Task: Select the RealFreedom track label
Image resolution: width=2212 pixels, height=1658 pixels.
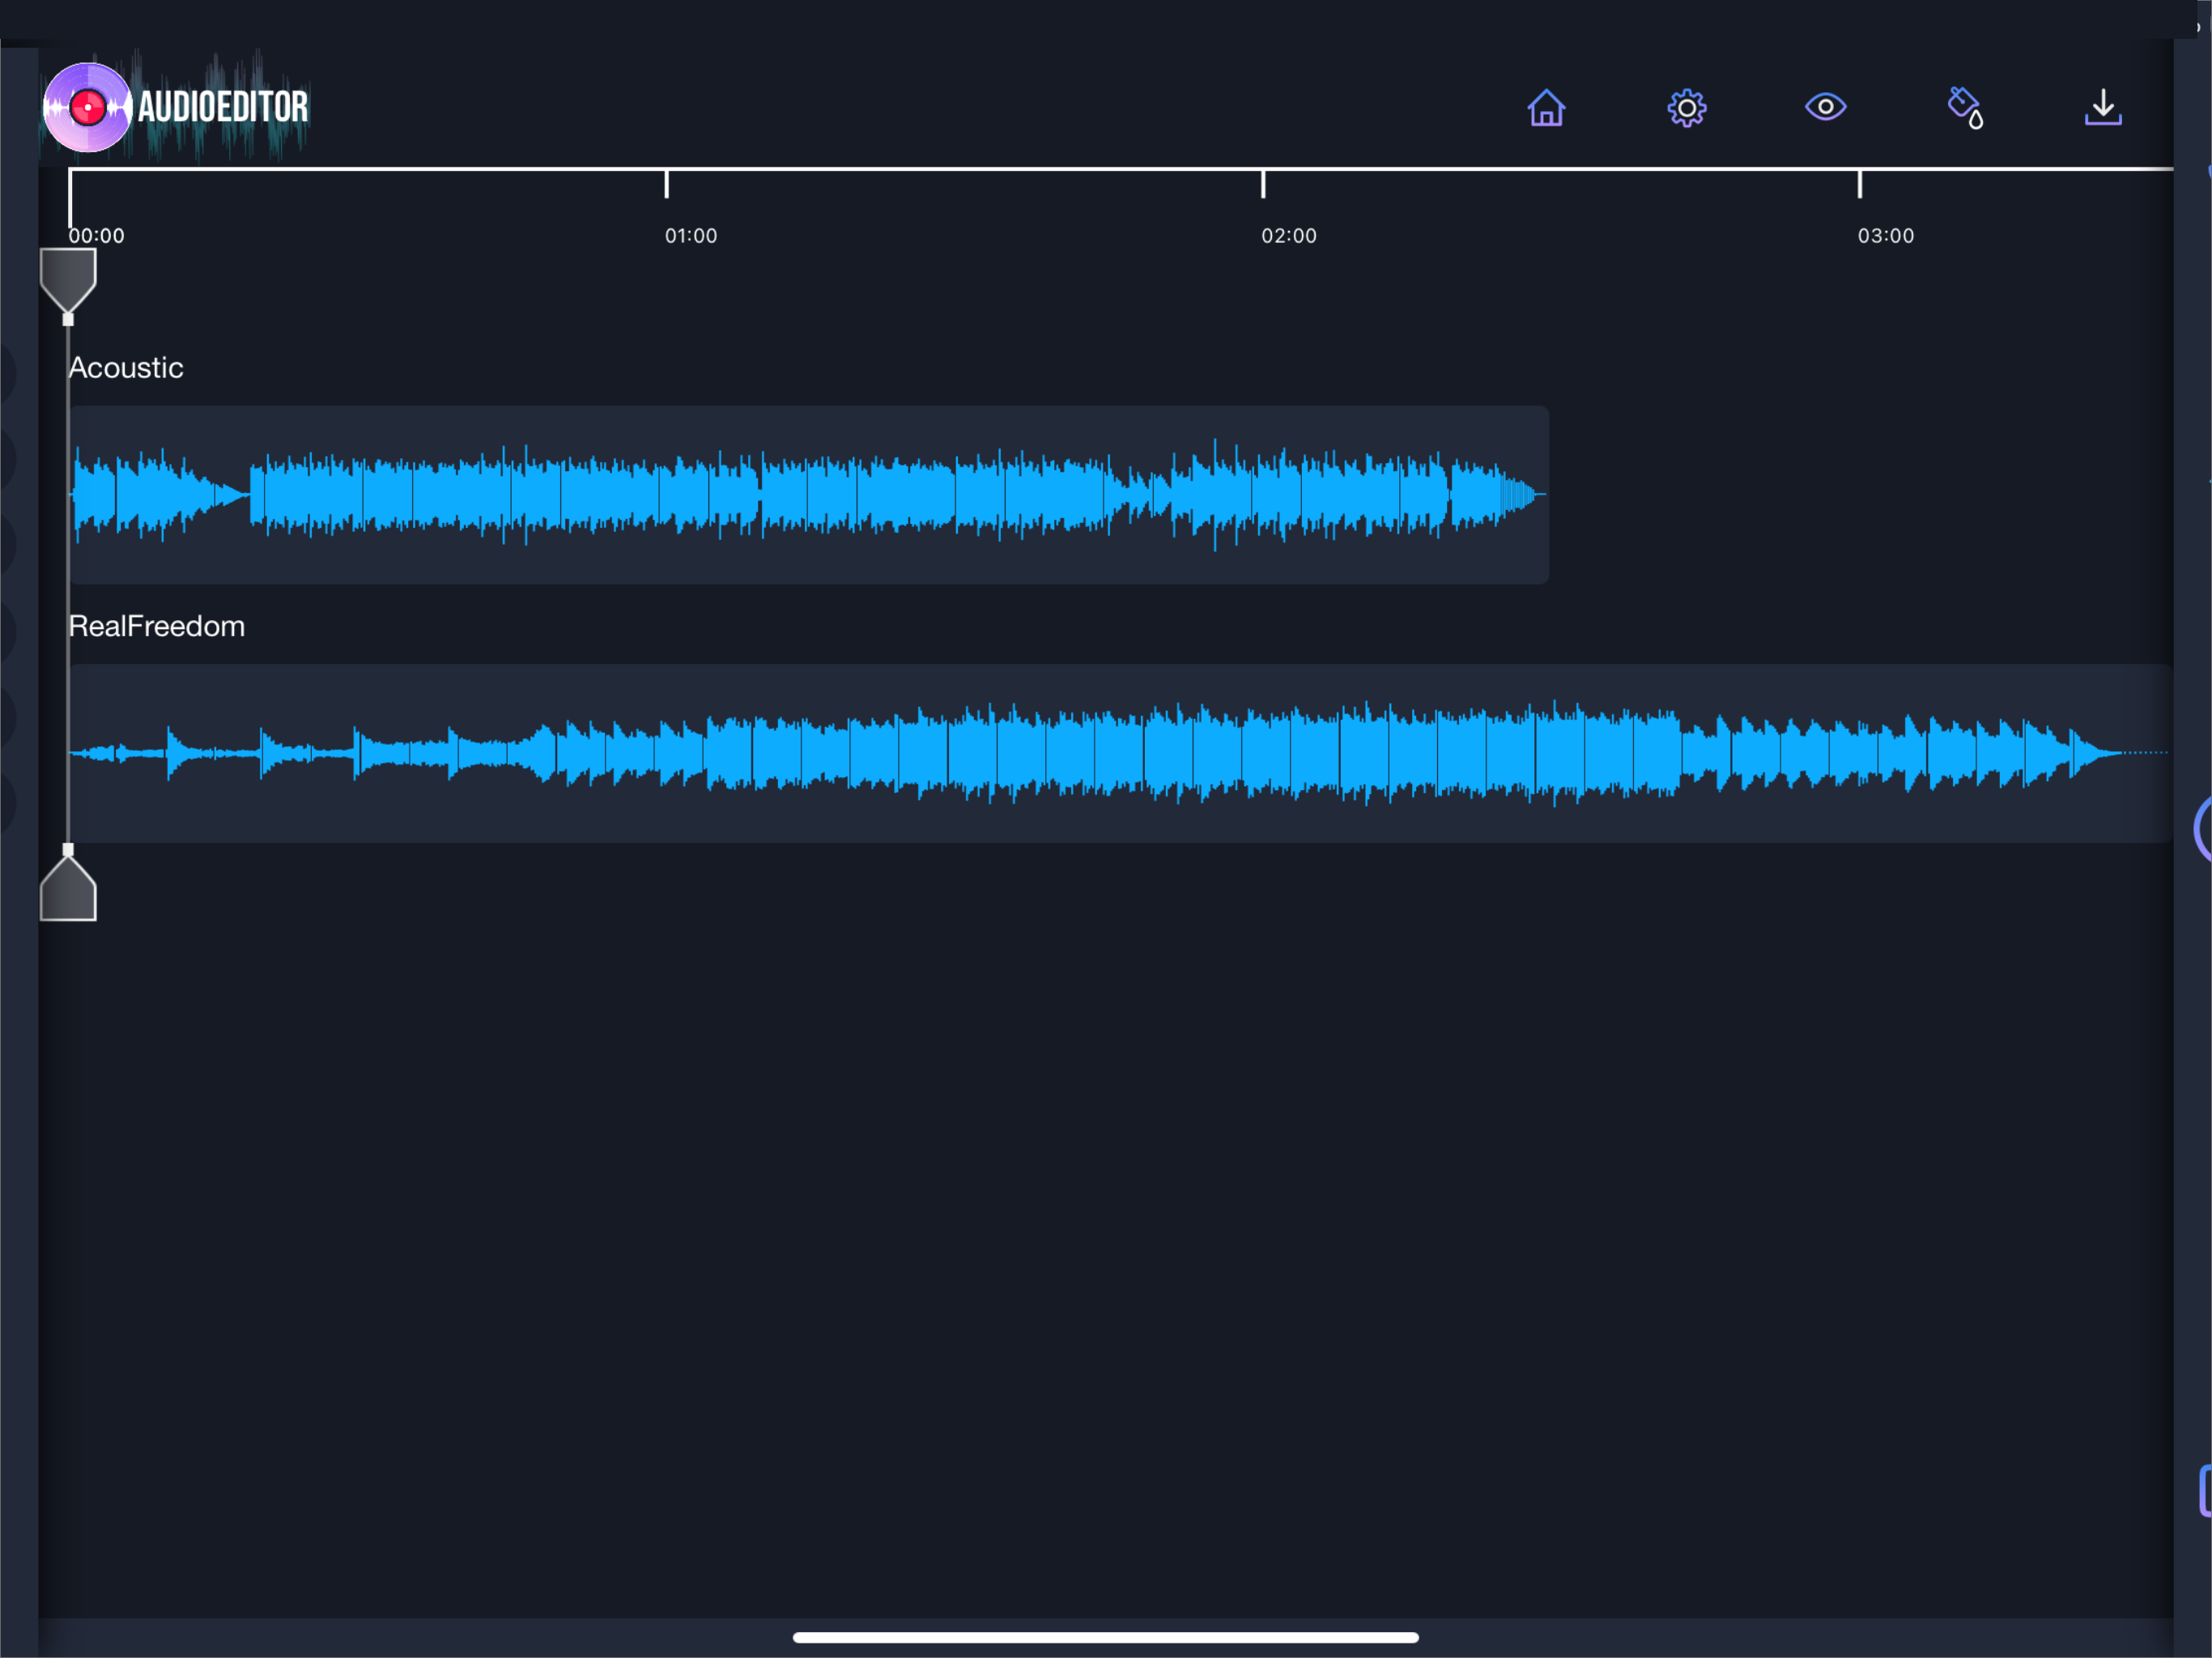Action: 156,626
